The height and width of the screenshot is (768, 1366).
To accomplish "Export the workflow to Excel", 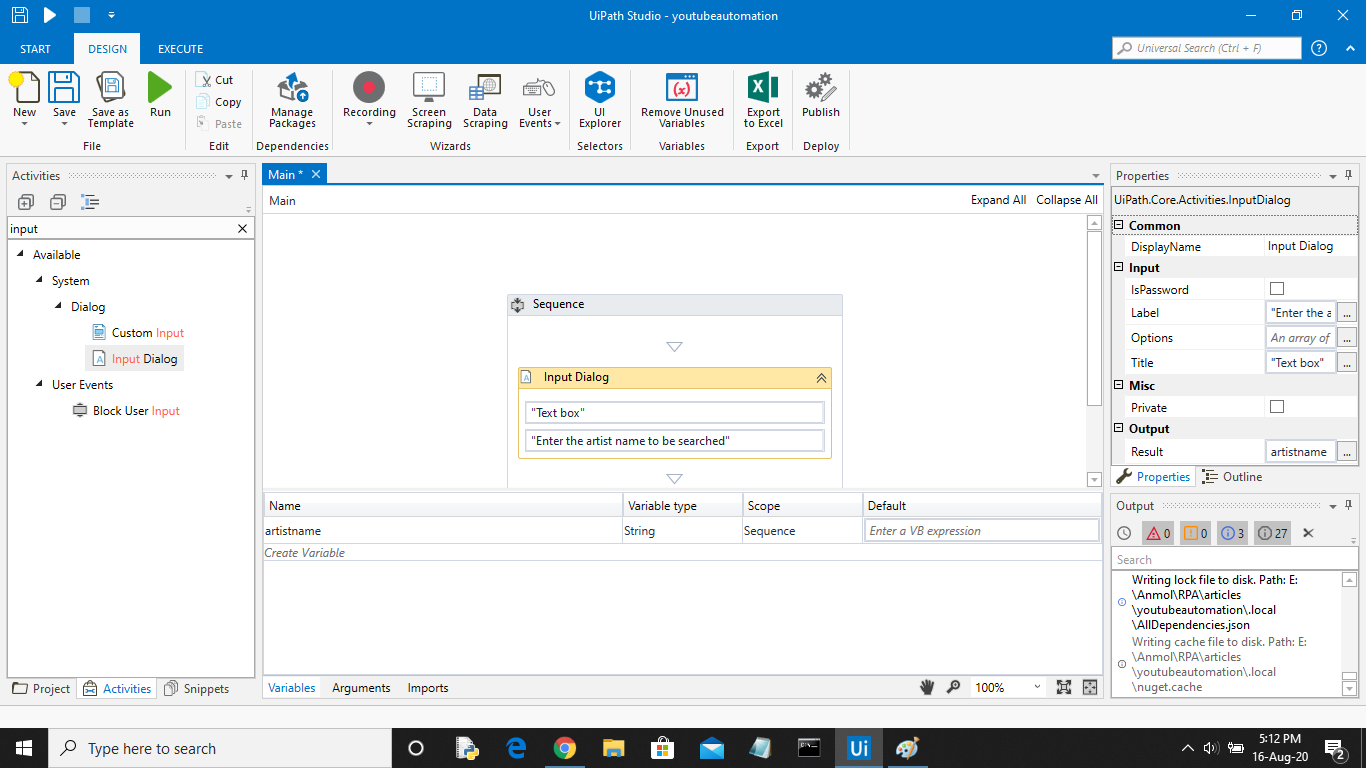I will pos(763,100).
